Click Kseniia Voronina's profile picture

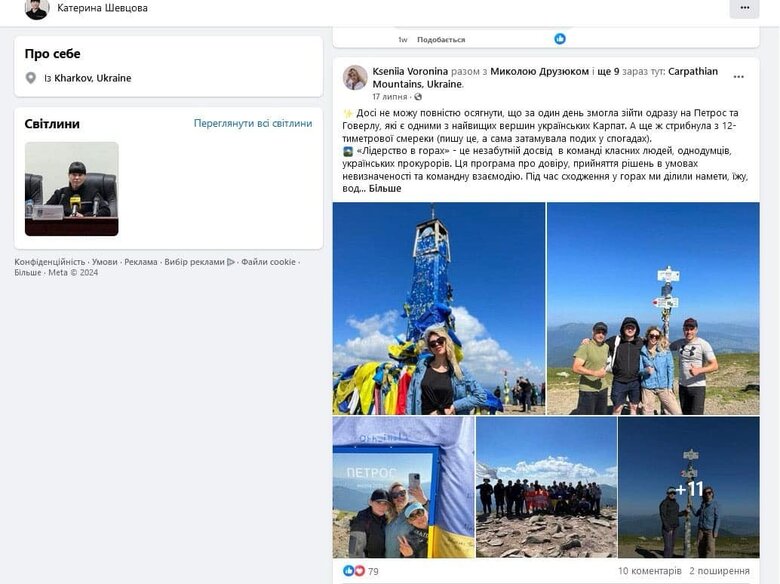pos(355,78)
